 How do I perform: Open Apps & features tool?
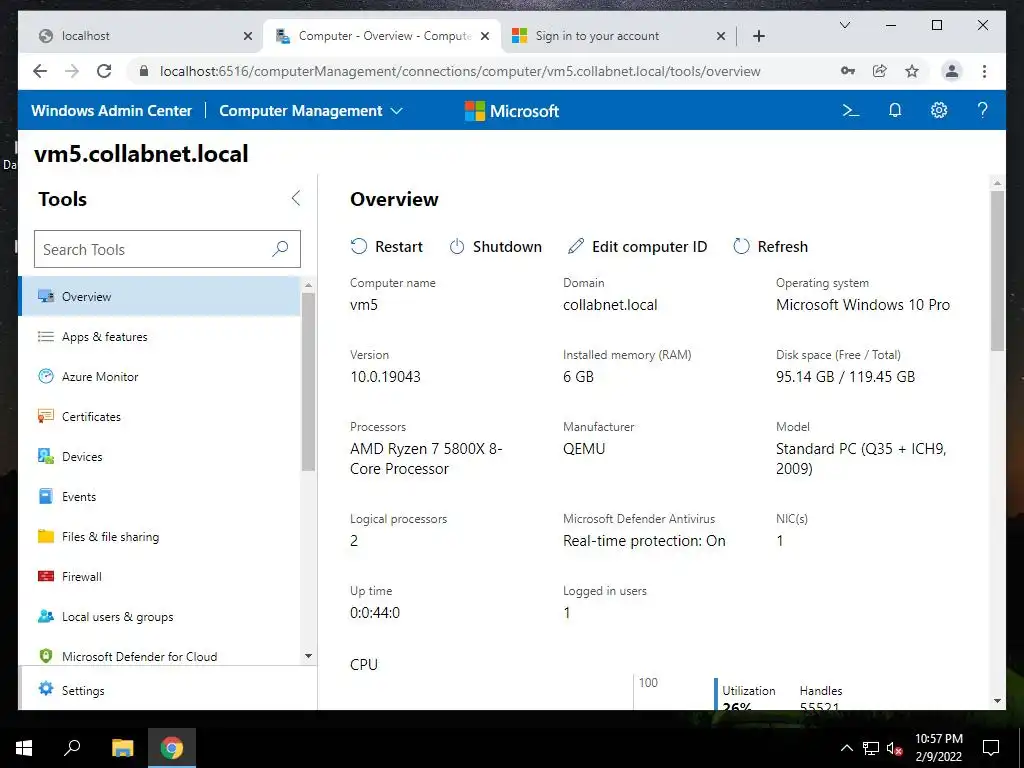pos(161,336)
